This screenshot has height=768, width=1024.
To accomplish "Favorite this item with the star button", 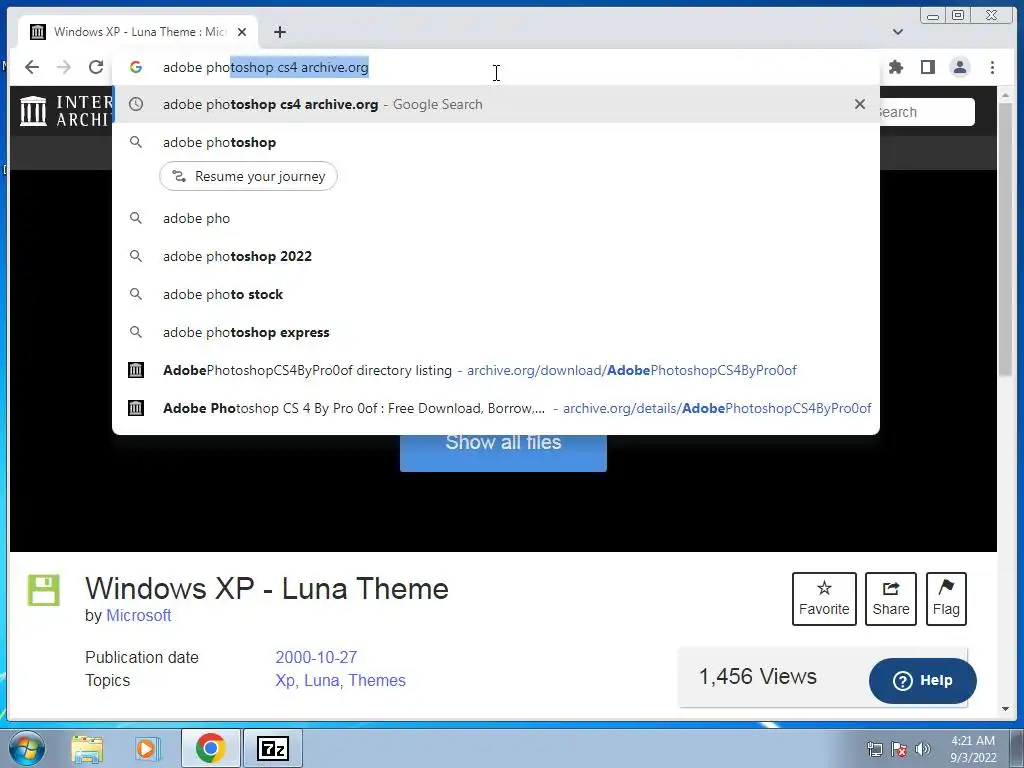I will 824,599.
